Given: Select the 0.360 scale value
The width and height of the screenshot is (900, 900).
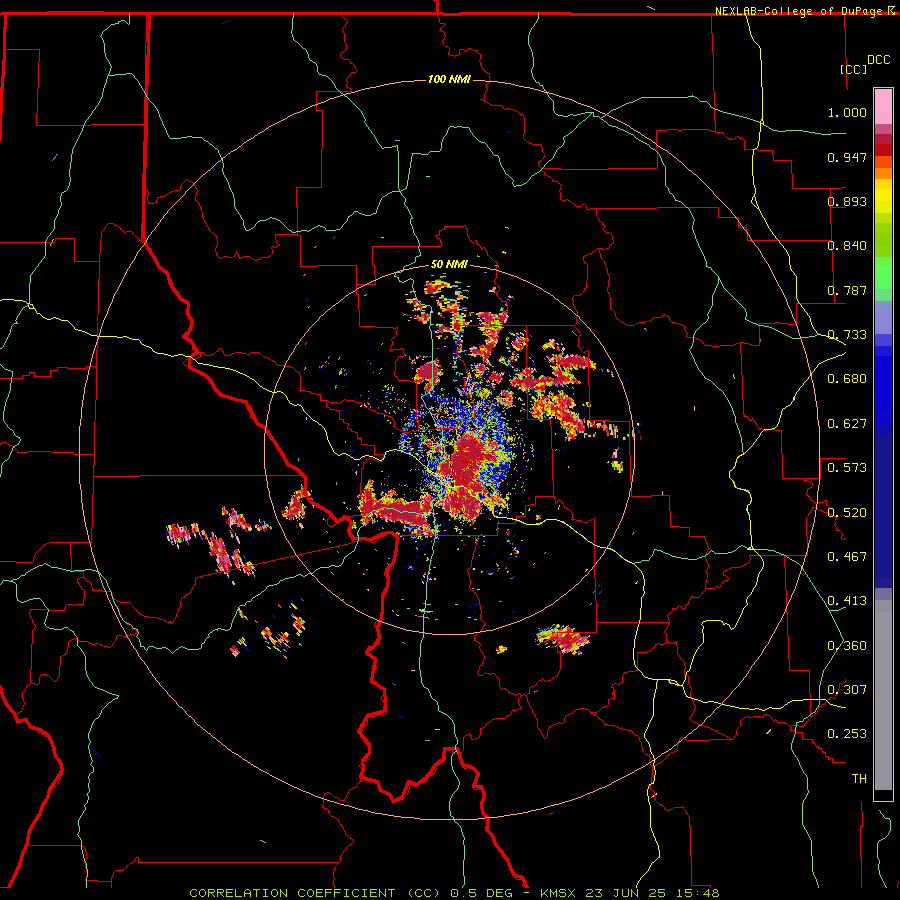Looking at the screenshot, I should [847, 646].
